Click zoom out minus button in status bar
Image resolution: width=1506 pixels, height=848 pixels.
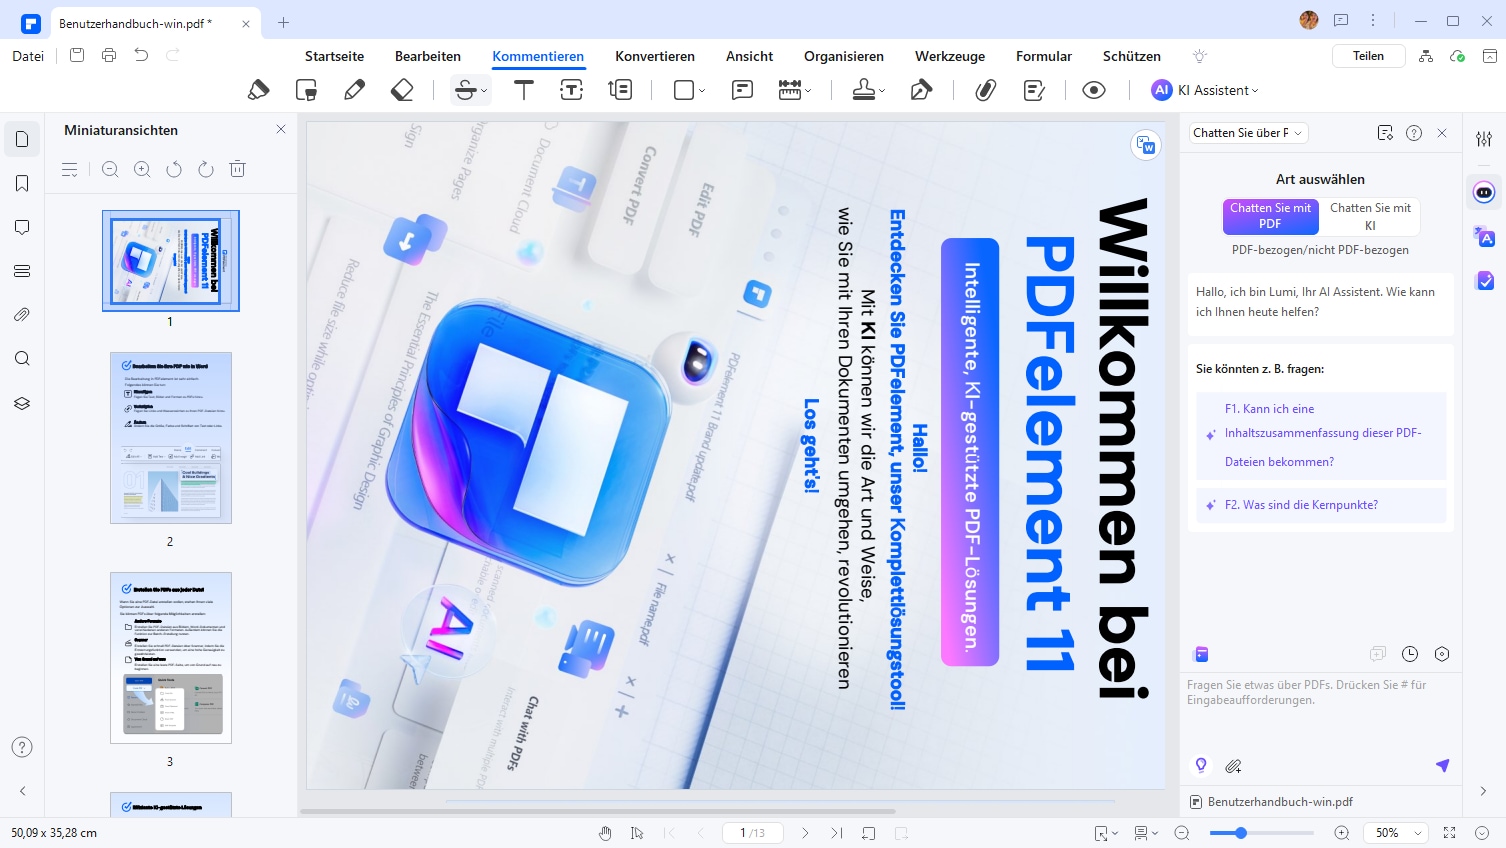tap(1181, 833)
